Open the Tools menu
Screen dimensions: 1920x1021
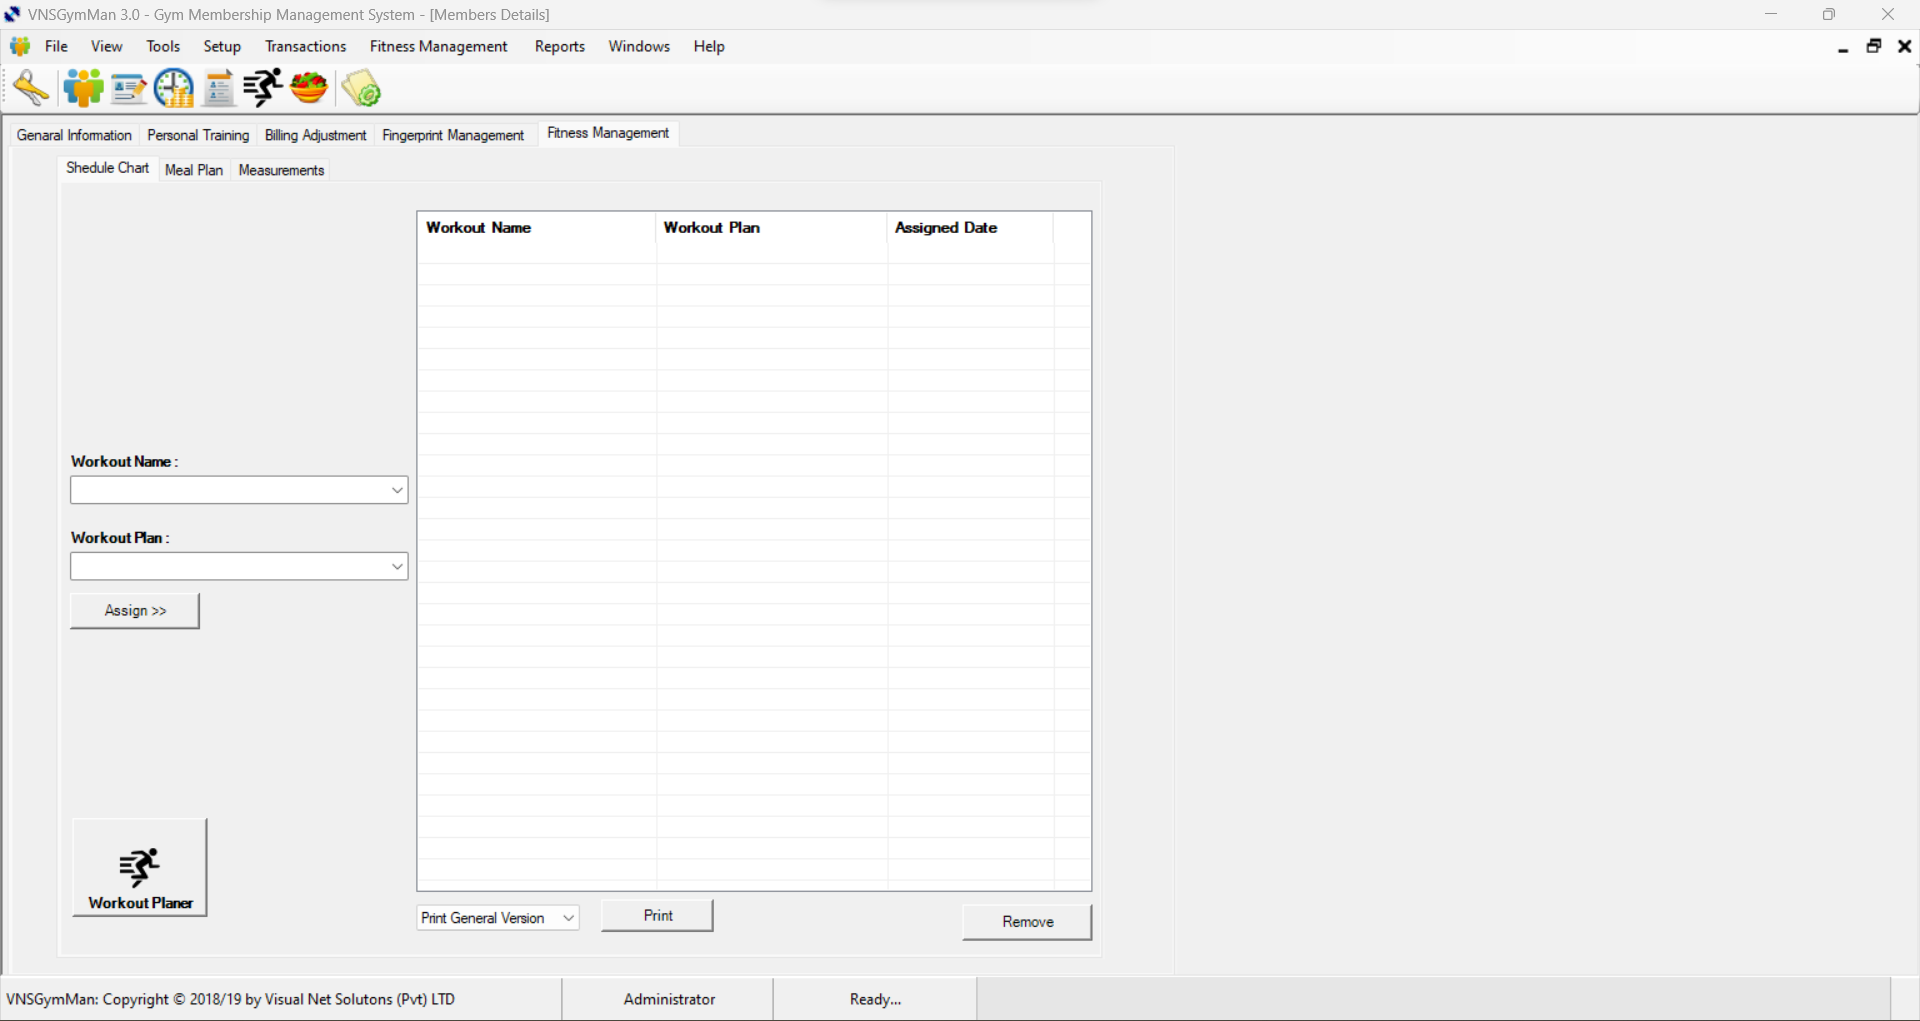163,46
